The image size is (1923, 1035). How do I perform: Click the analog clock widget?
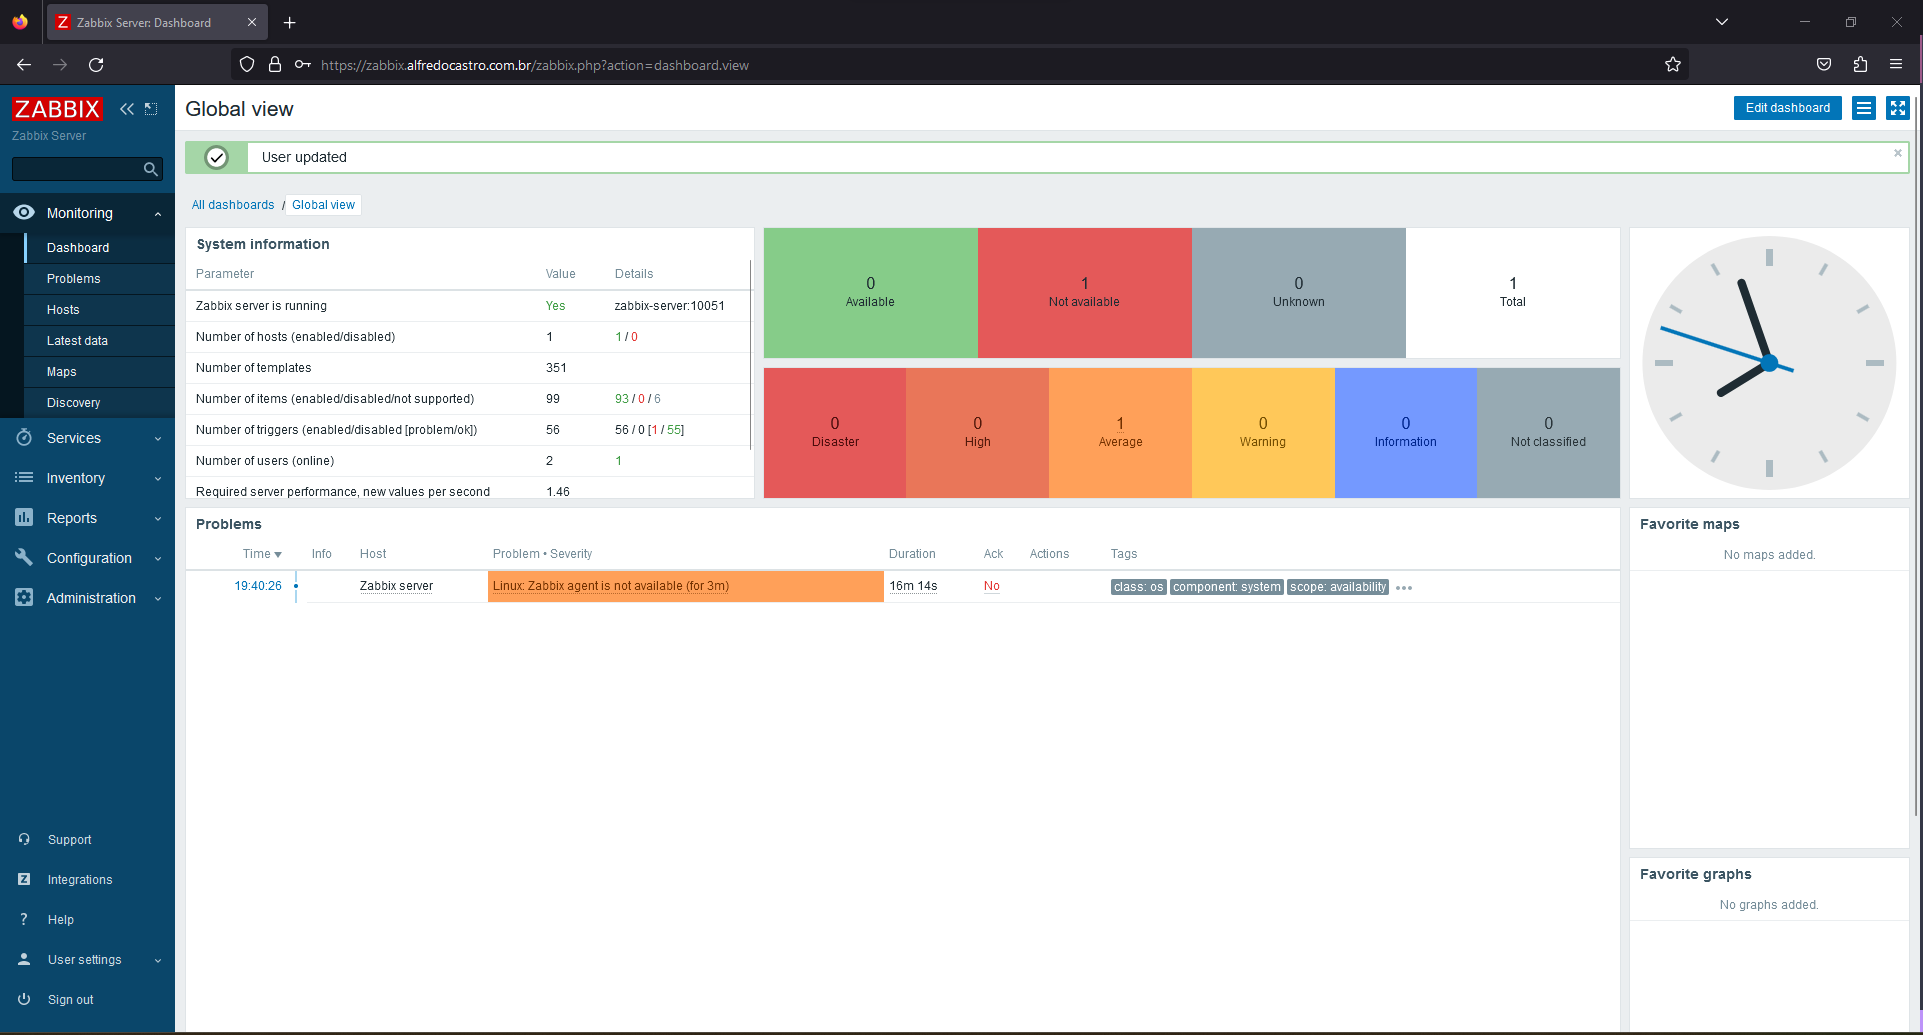(1769, 363)
